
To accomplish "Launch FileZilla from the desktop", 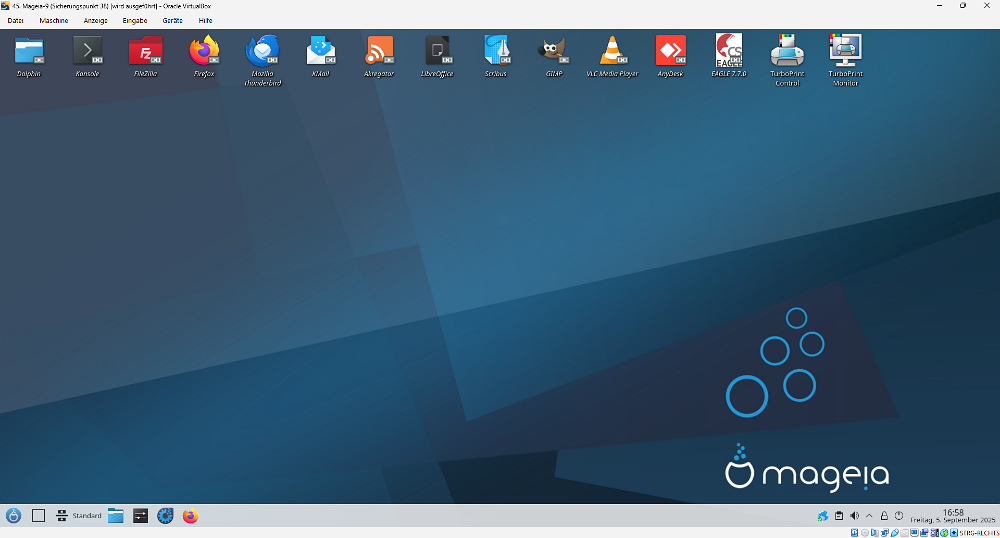I will 146,51.
